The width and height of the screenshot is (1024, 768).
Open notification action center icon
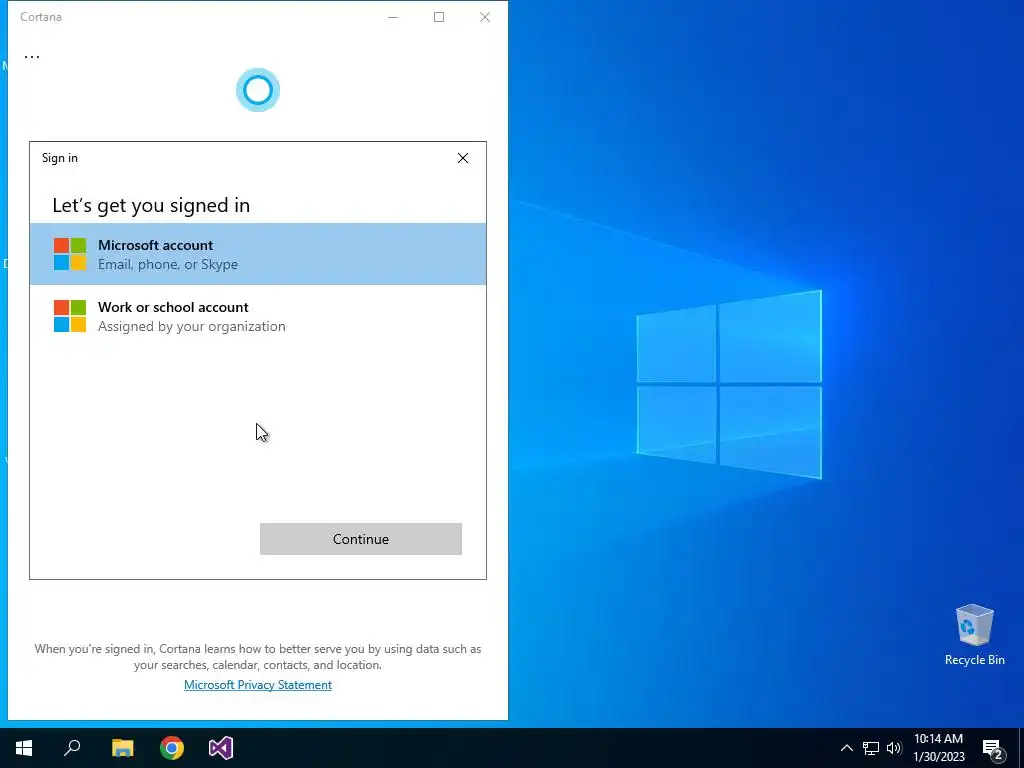pyautogui.click(x=993, y=750)
